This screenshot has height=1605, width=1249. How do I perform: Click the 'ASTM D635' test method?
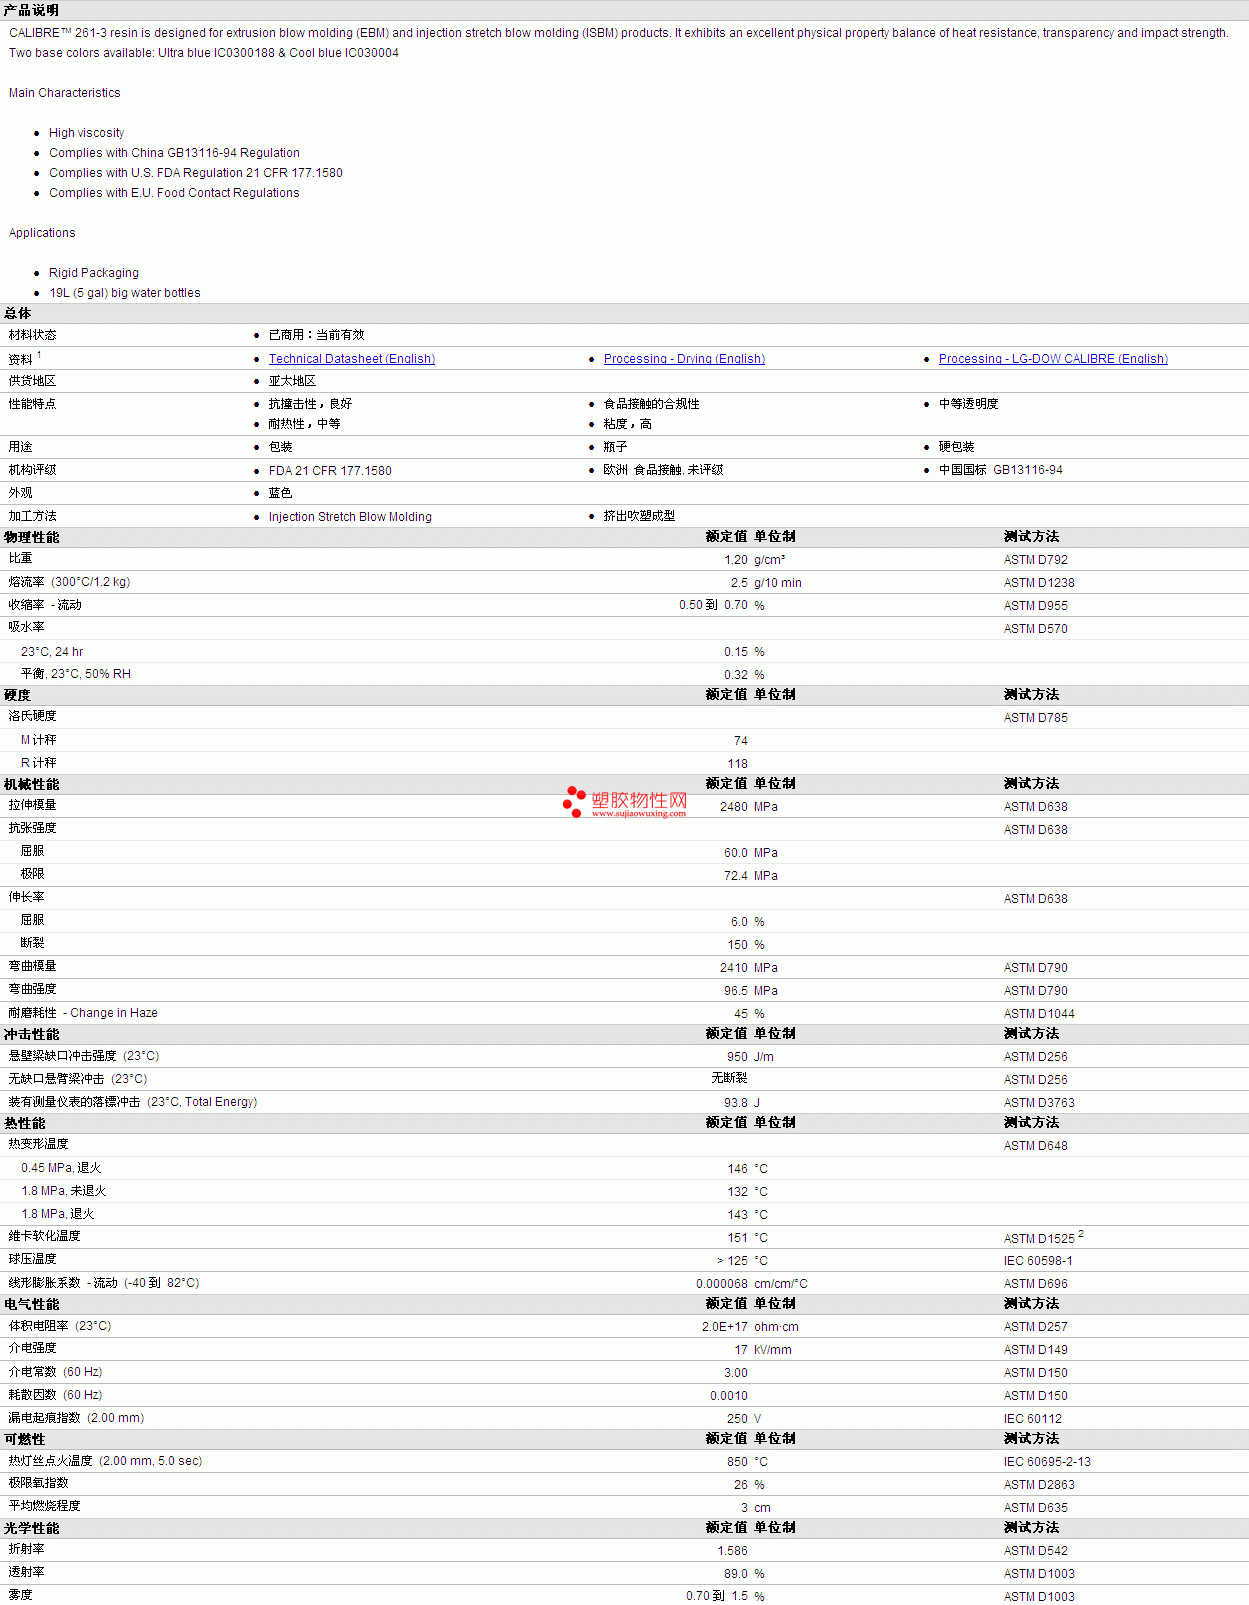[1036, 1508]
